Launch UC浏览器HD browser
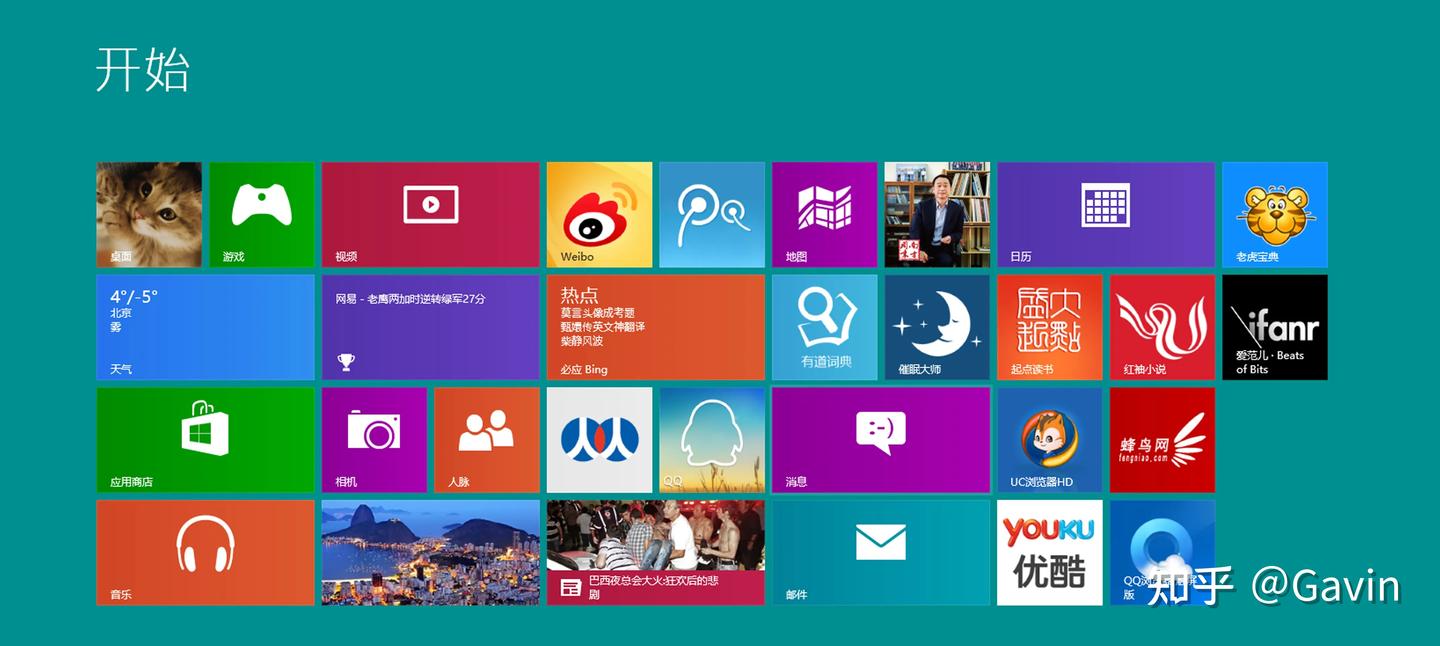Screen dimensions: 1440x646 coord(1049,440)
